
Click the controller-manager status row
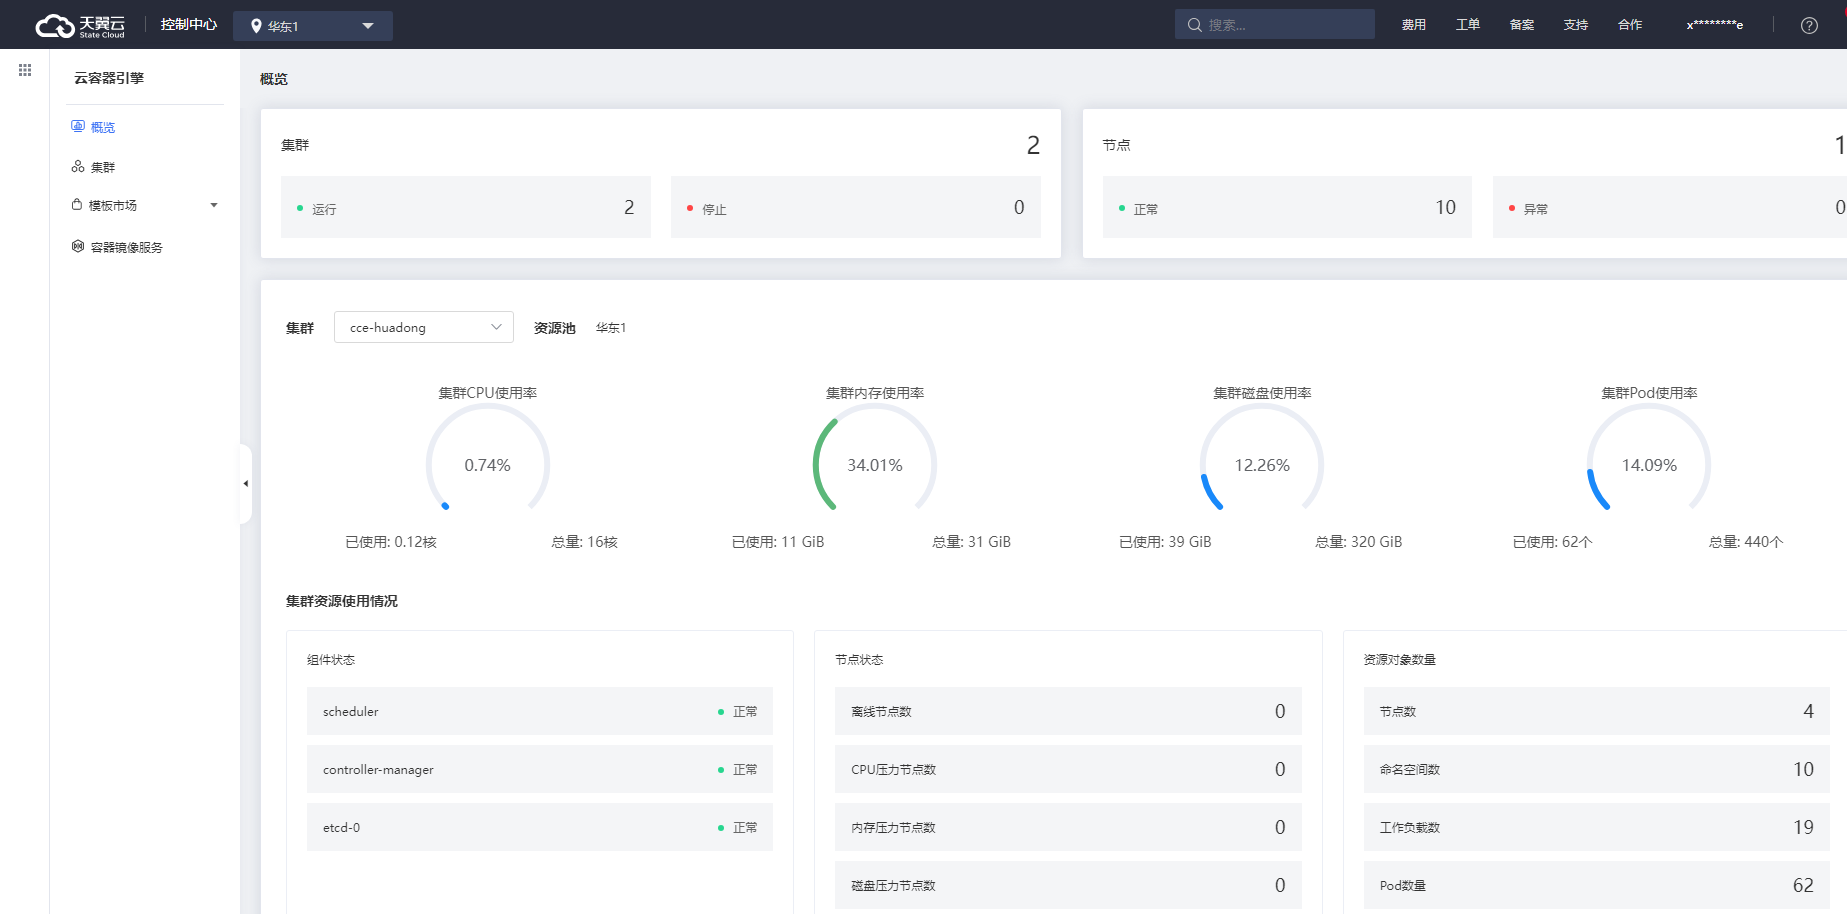point(540,769)
